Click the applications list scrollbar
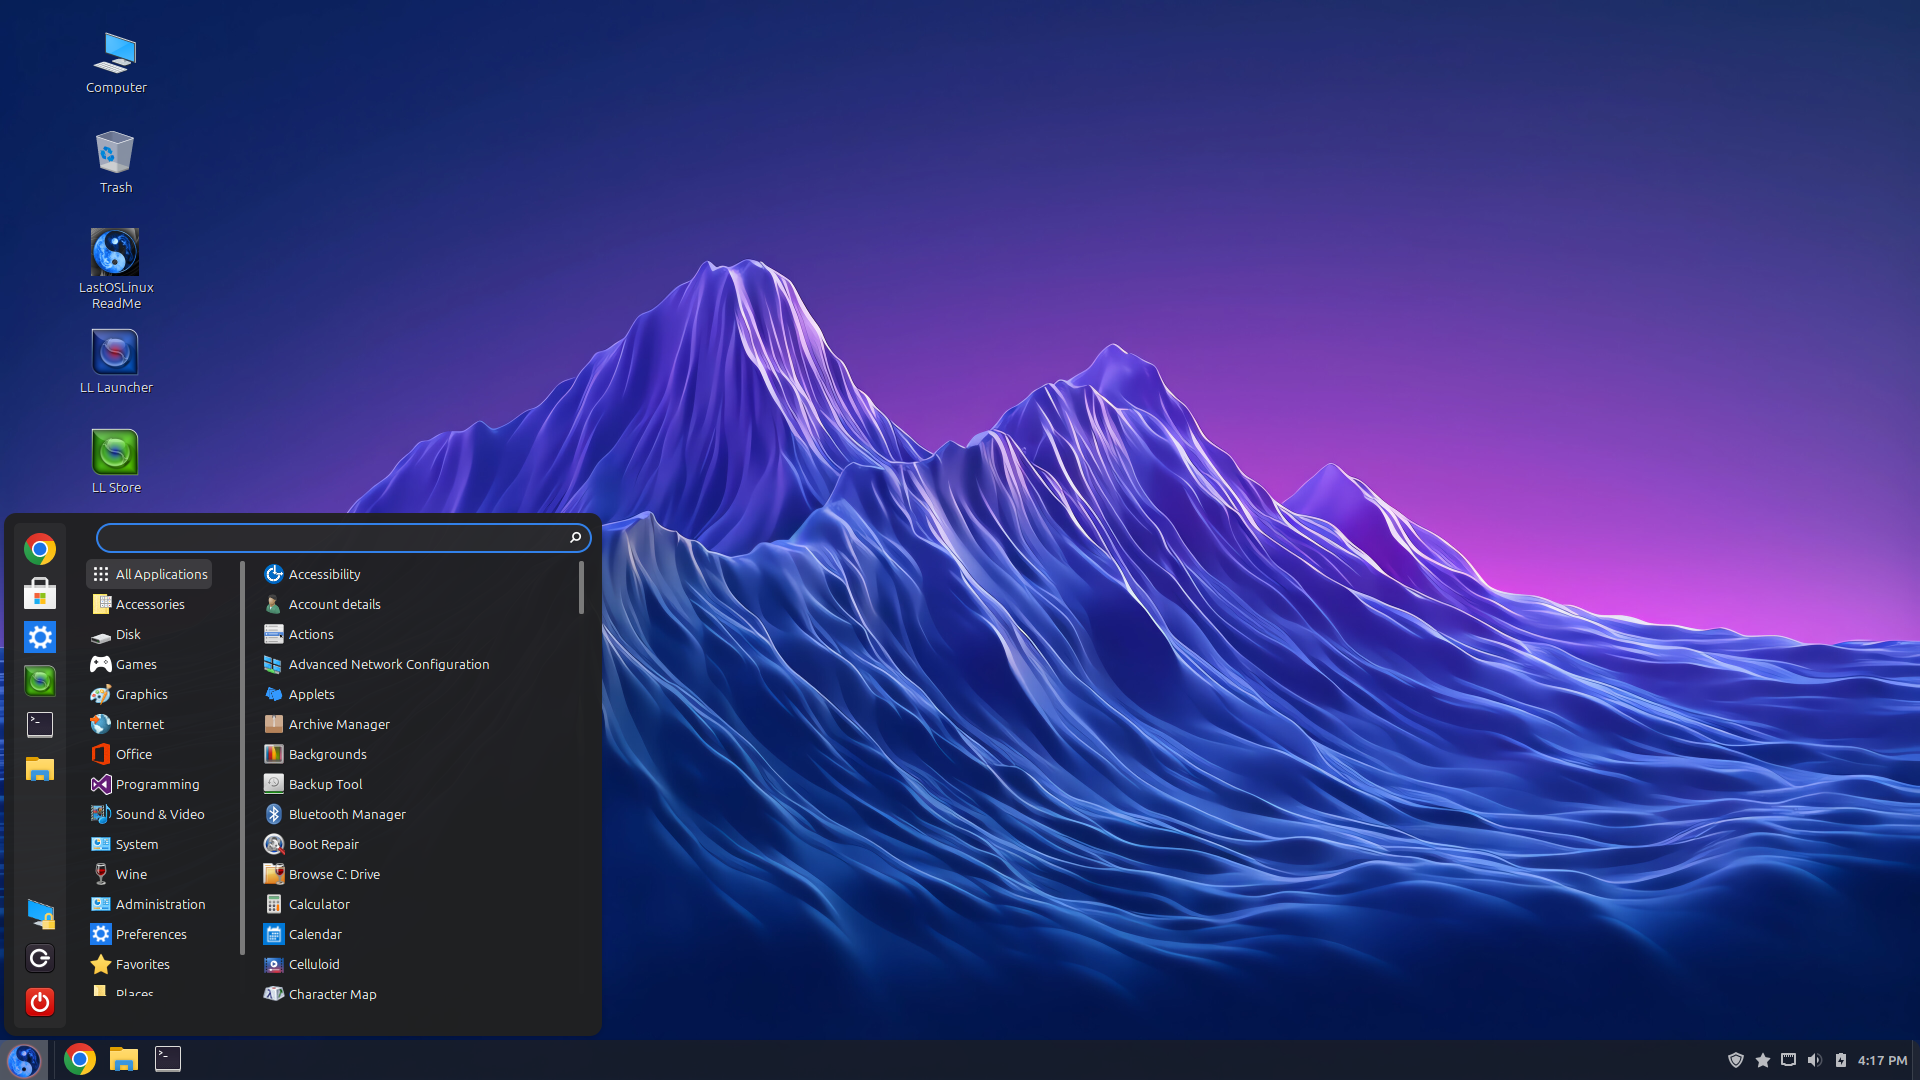 coord(581,588)
